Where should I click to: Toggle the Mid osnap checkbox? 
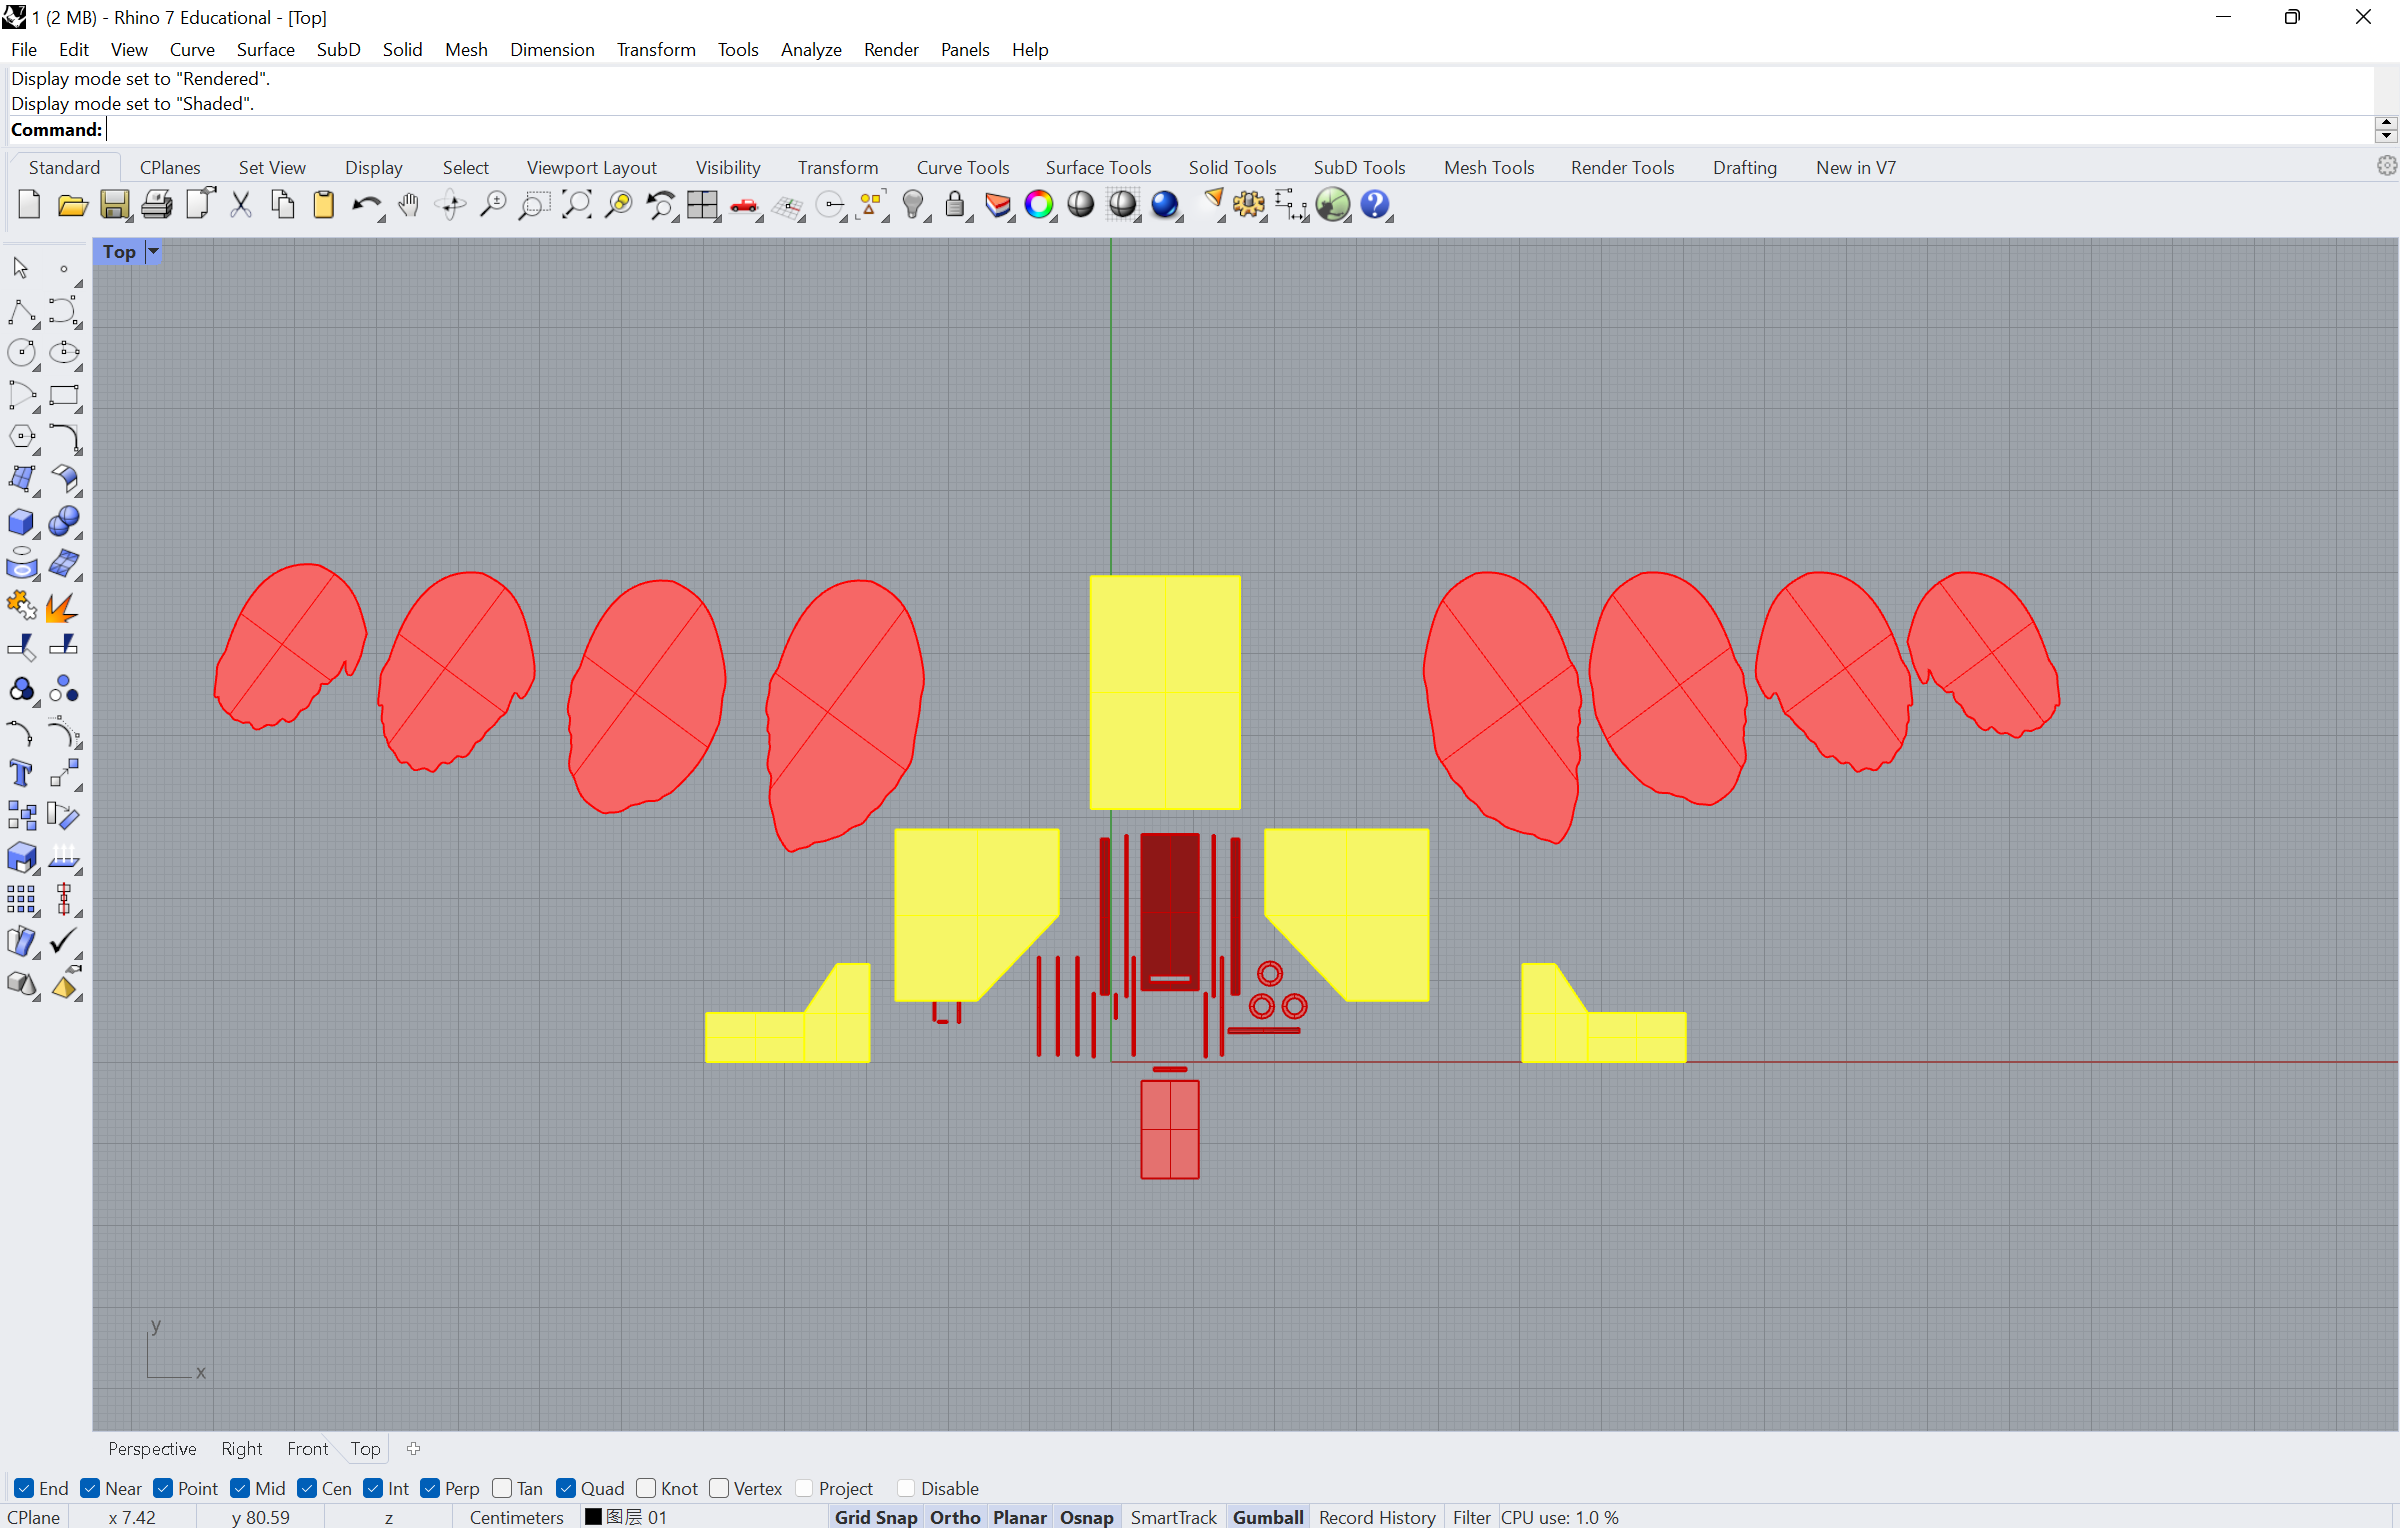coord(240,1488)
